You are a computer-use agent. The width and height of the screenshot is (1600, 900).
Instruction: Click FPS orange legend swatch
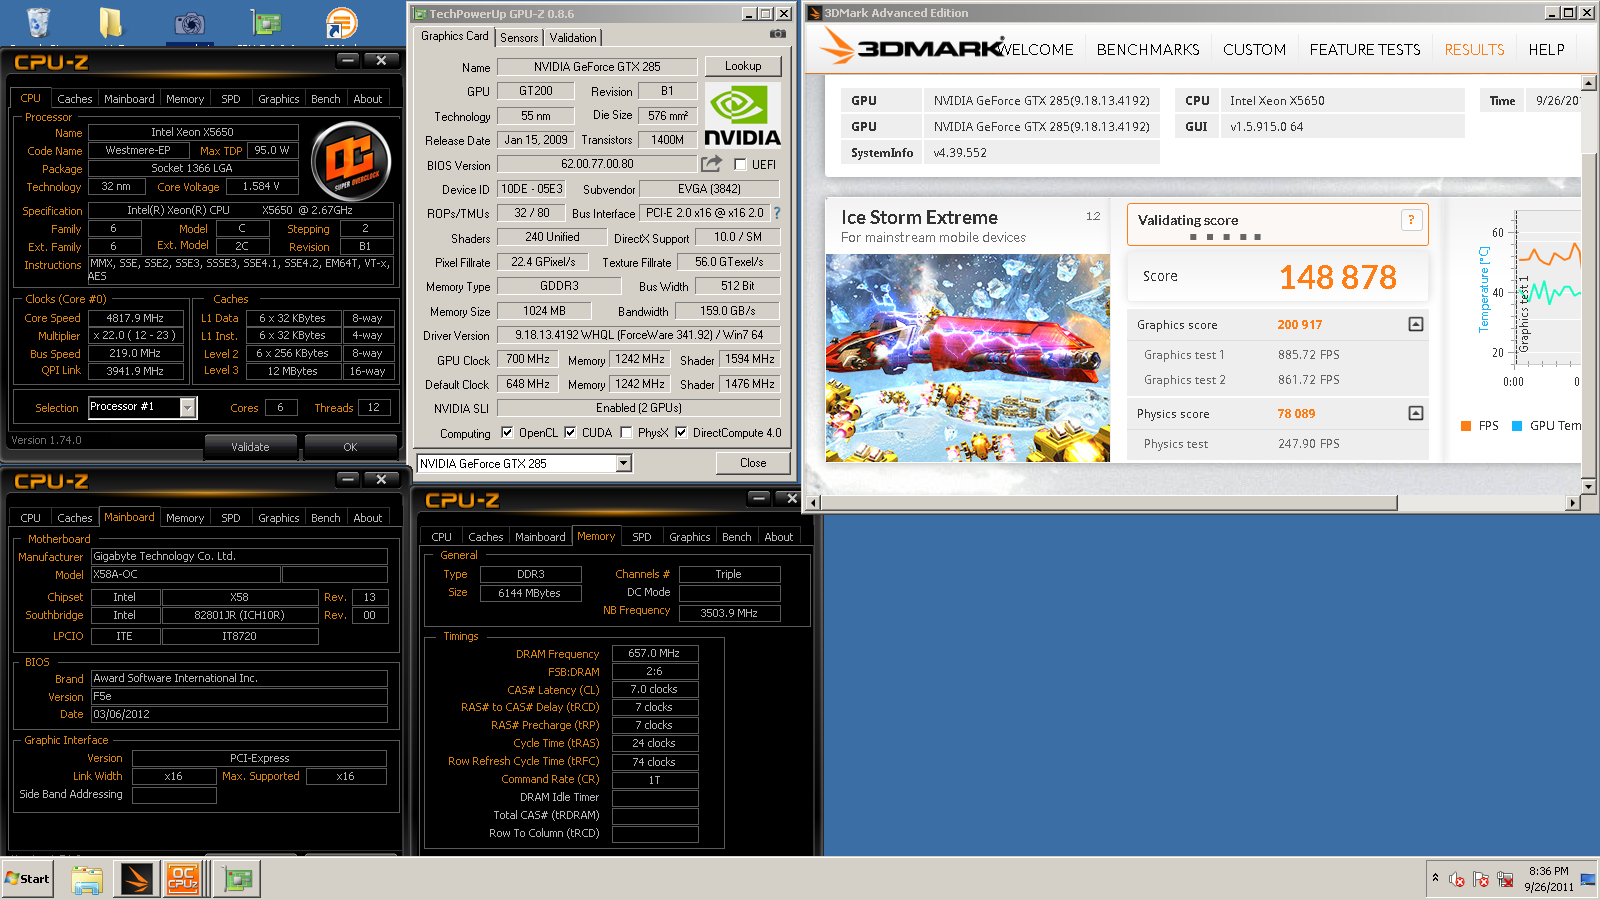point(1465,426)
